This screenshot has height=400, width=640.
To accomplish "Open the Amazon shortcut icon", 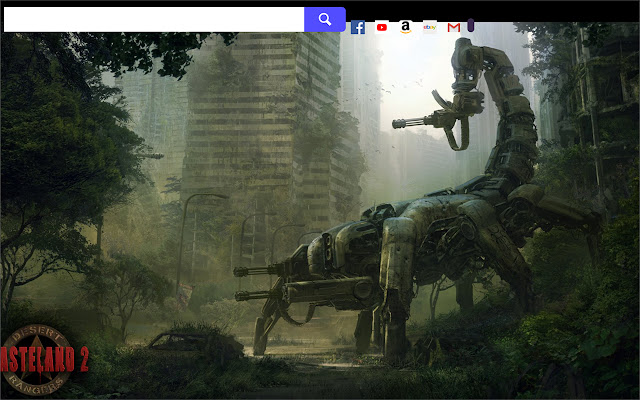I will [x=405, y=27].
